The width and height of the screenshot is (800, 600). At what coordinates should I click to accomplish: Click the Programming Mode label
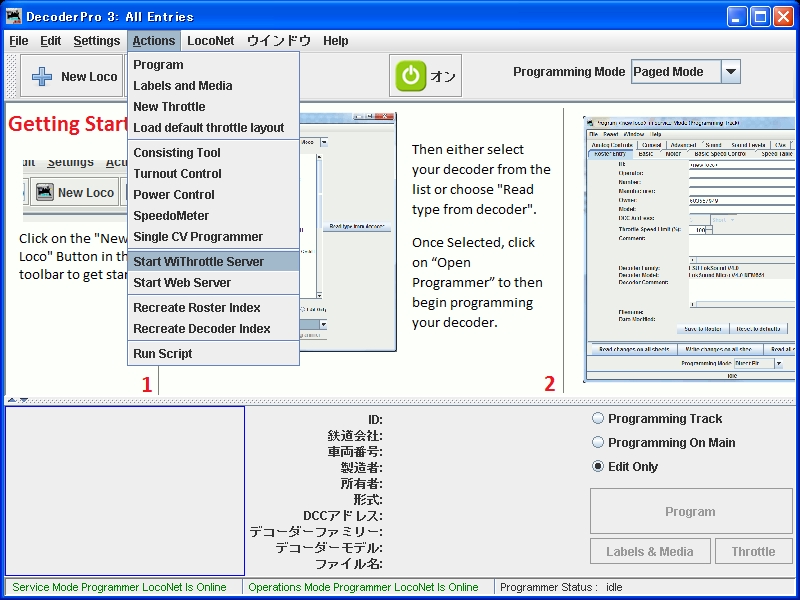click(569, 72)
